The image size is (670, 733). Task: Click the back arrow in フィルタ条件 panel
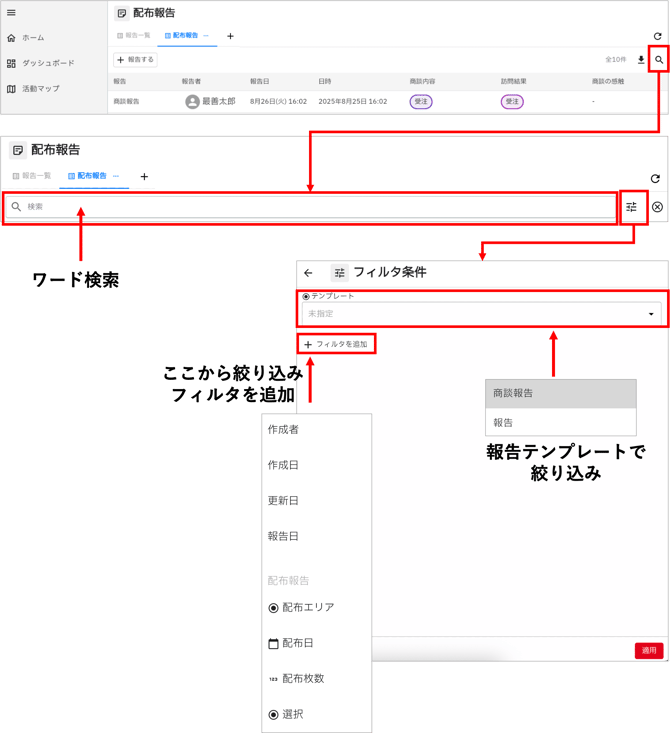[x=308, y=272]
